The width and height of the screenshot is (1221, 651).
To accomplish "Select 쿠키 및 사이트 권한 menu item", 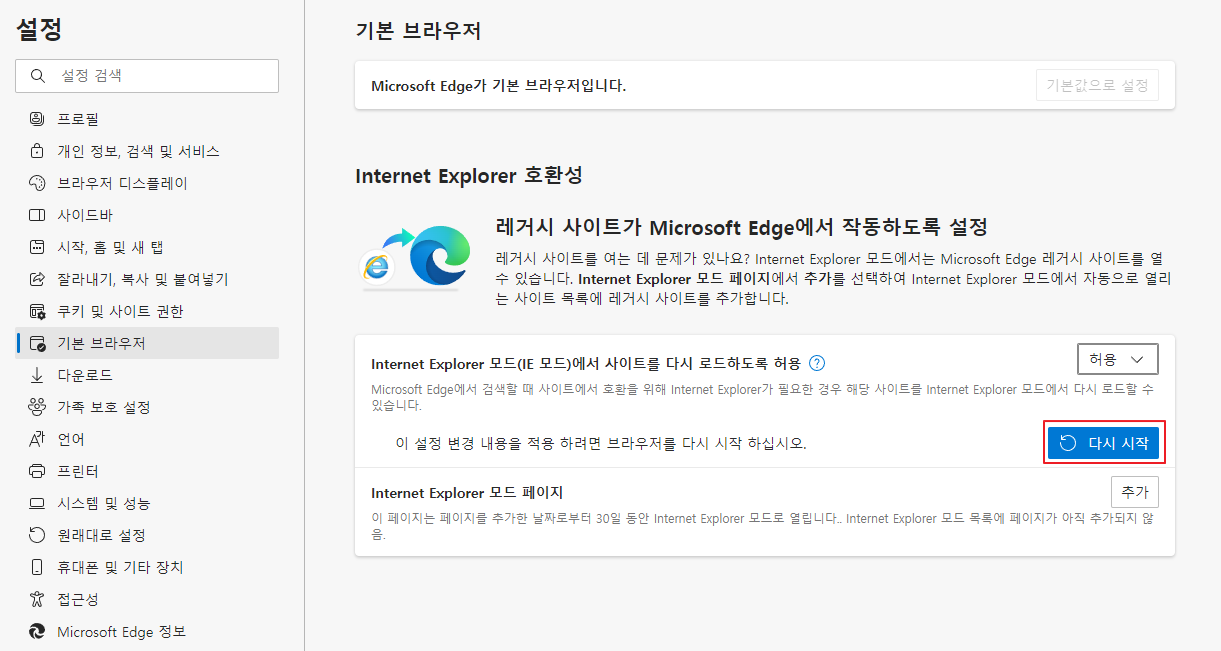I will pos(147,311).
